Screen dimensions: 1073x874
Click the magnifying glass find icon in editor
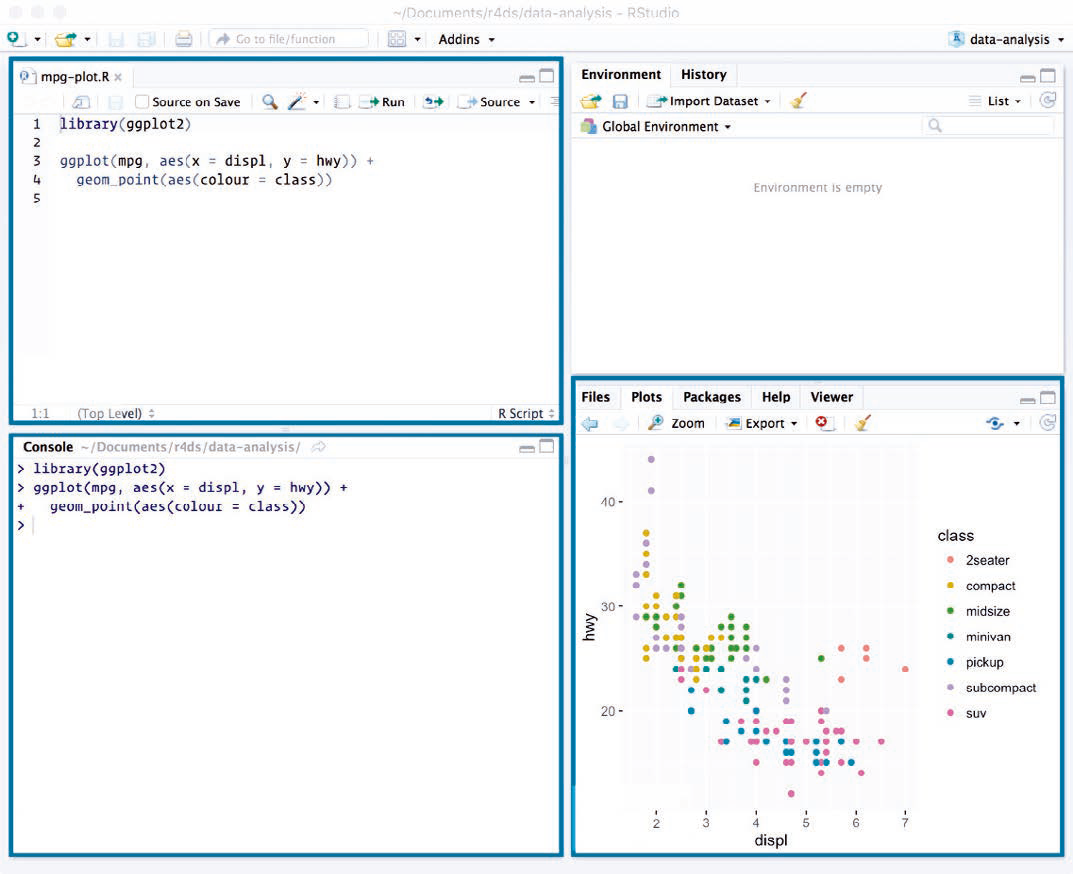point(269,102)
